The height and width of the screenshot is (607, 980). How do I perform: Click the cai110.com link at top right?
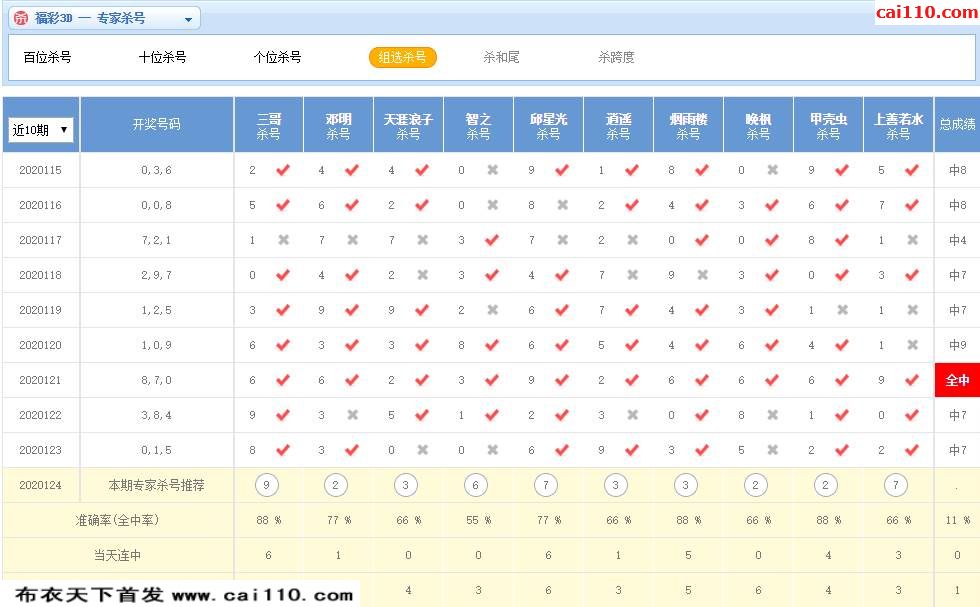point(926,12)
